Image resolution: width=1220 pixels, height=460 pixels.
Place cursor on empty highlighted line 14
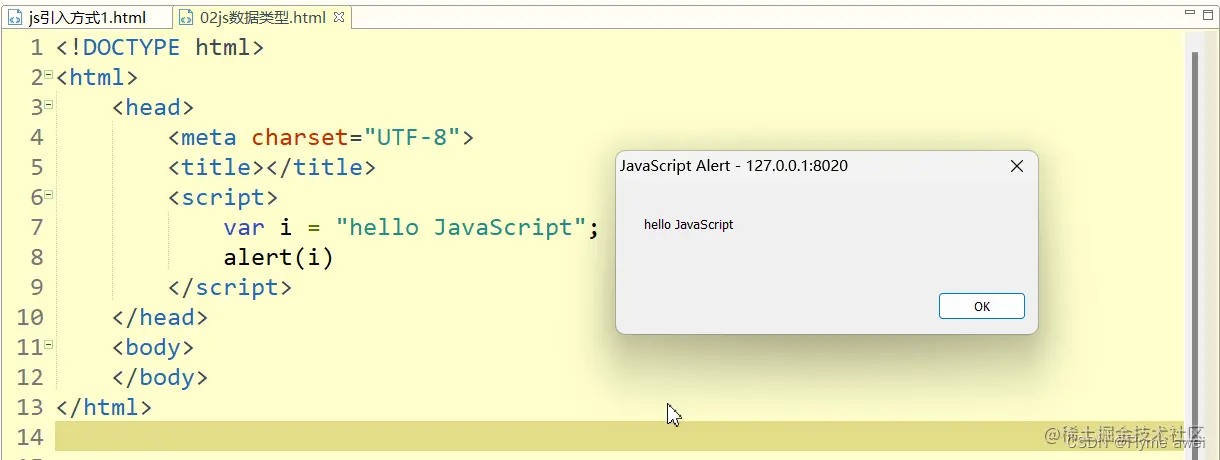click(x=619, y=436)
